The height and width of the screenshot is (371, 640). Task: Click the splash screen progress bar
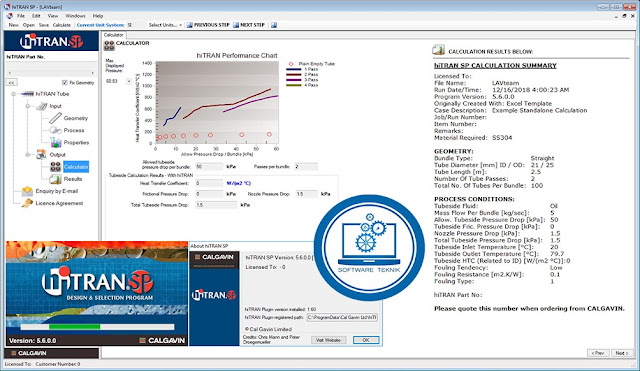click(x=98, y=327)
